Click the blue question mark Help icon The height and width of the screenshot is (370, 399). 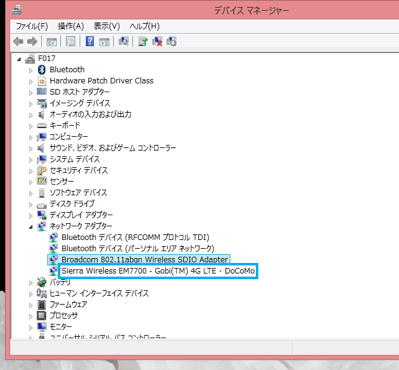coord(90,41)
